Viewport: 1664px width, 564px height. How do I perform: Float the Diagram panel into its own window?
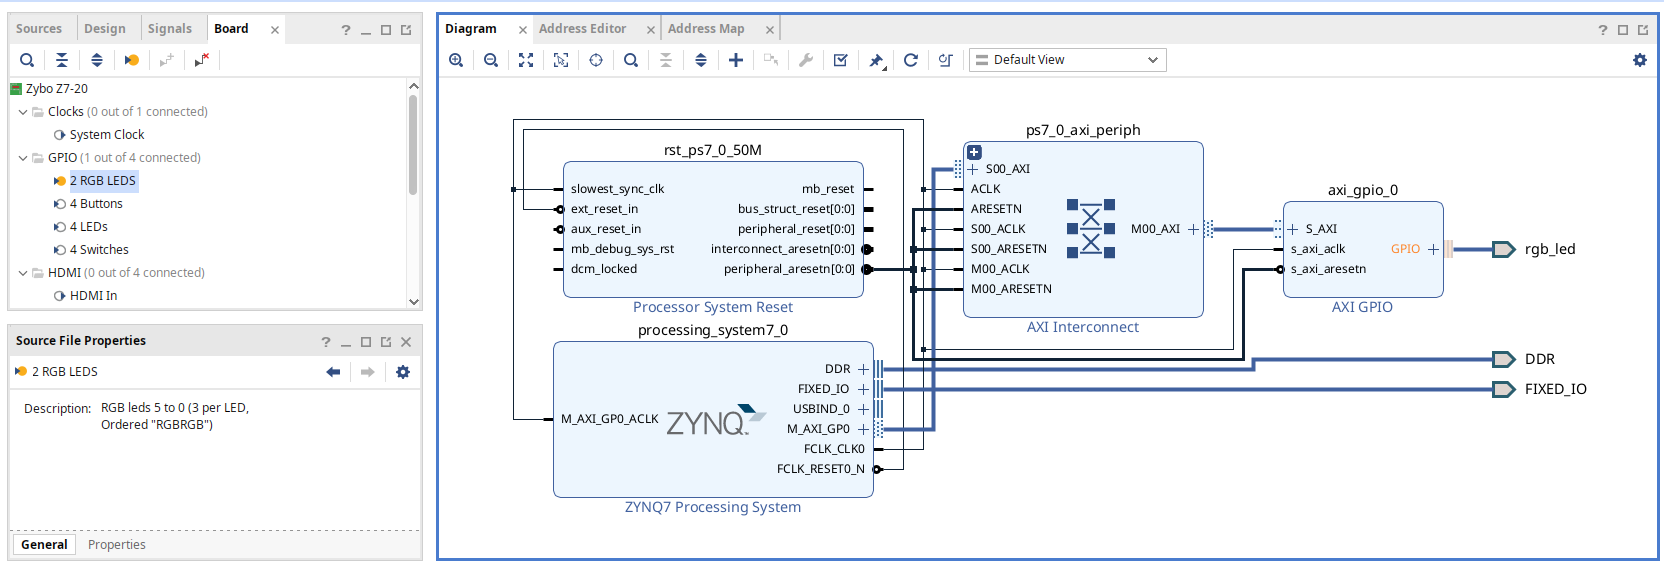point(1643,30)
